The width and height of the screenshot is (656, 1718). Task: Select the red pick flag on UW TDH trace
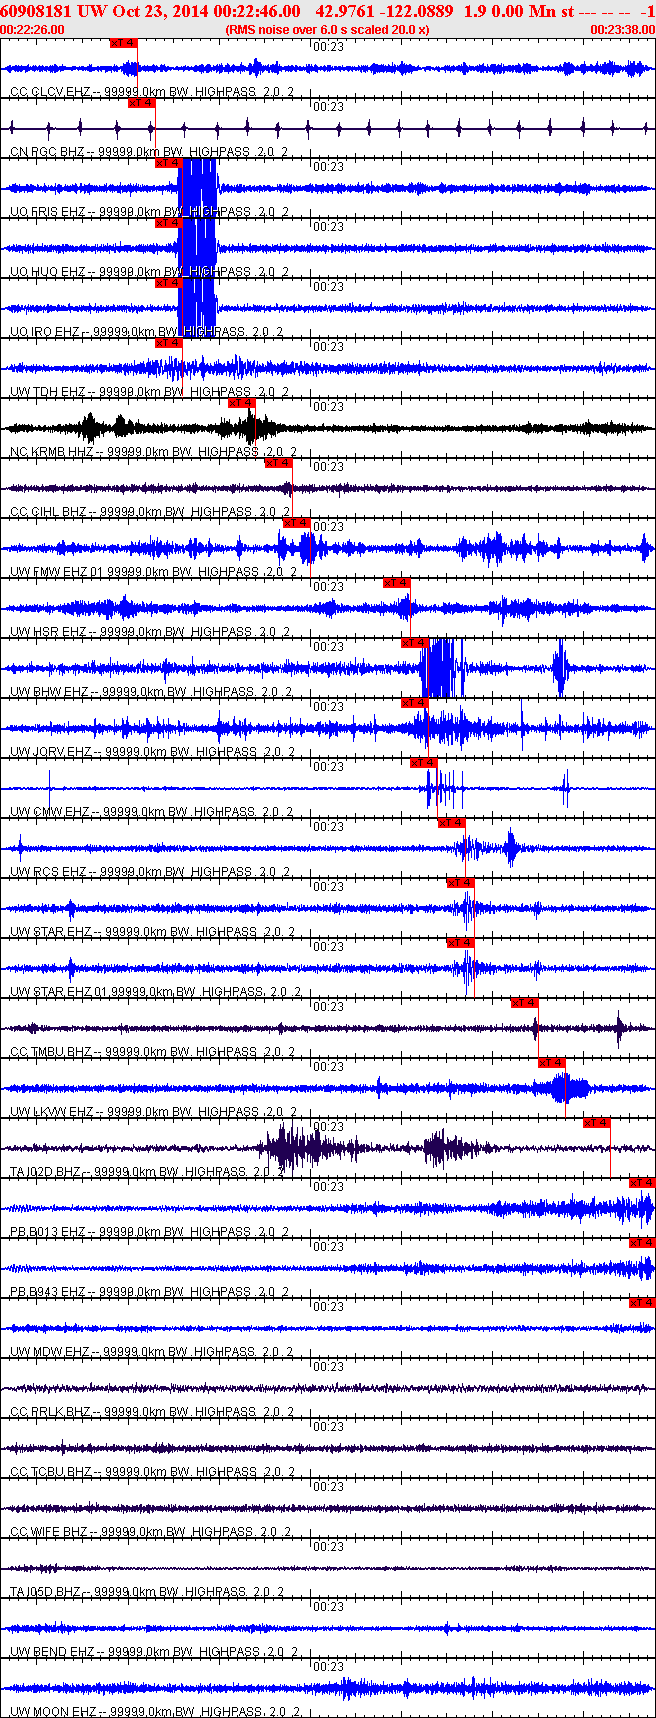(169, 343)
